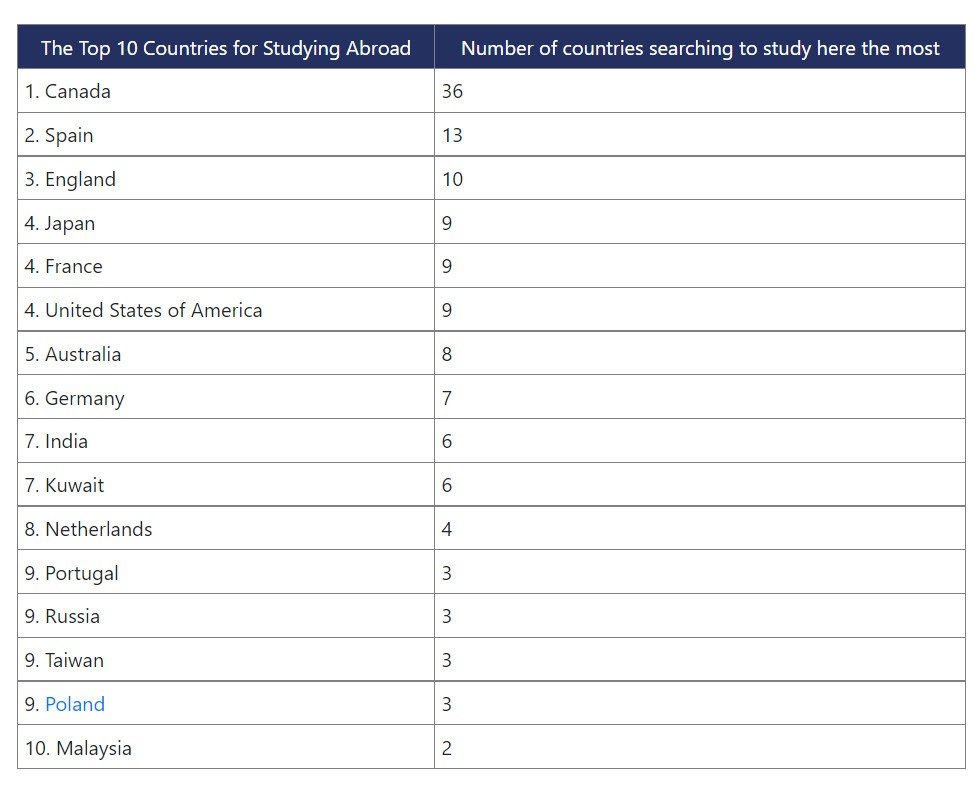The height and width of the screenshot is (797, 978).
Task: Select the '2. Spain' row label
Action: pos(226,135)
